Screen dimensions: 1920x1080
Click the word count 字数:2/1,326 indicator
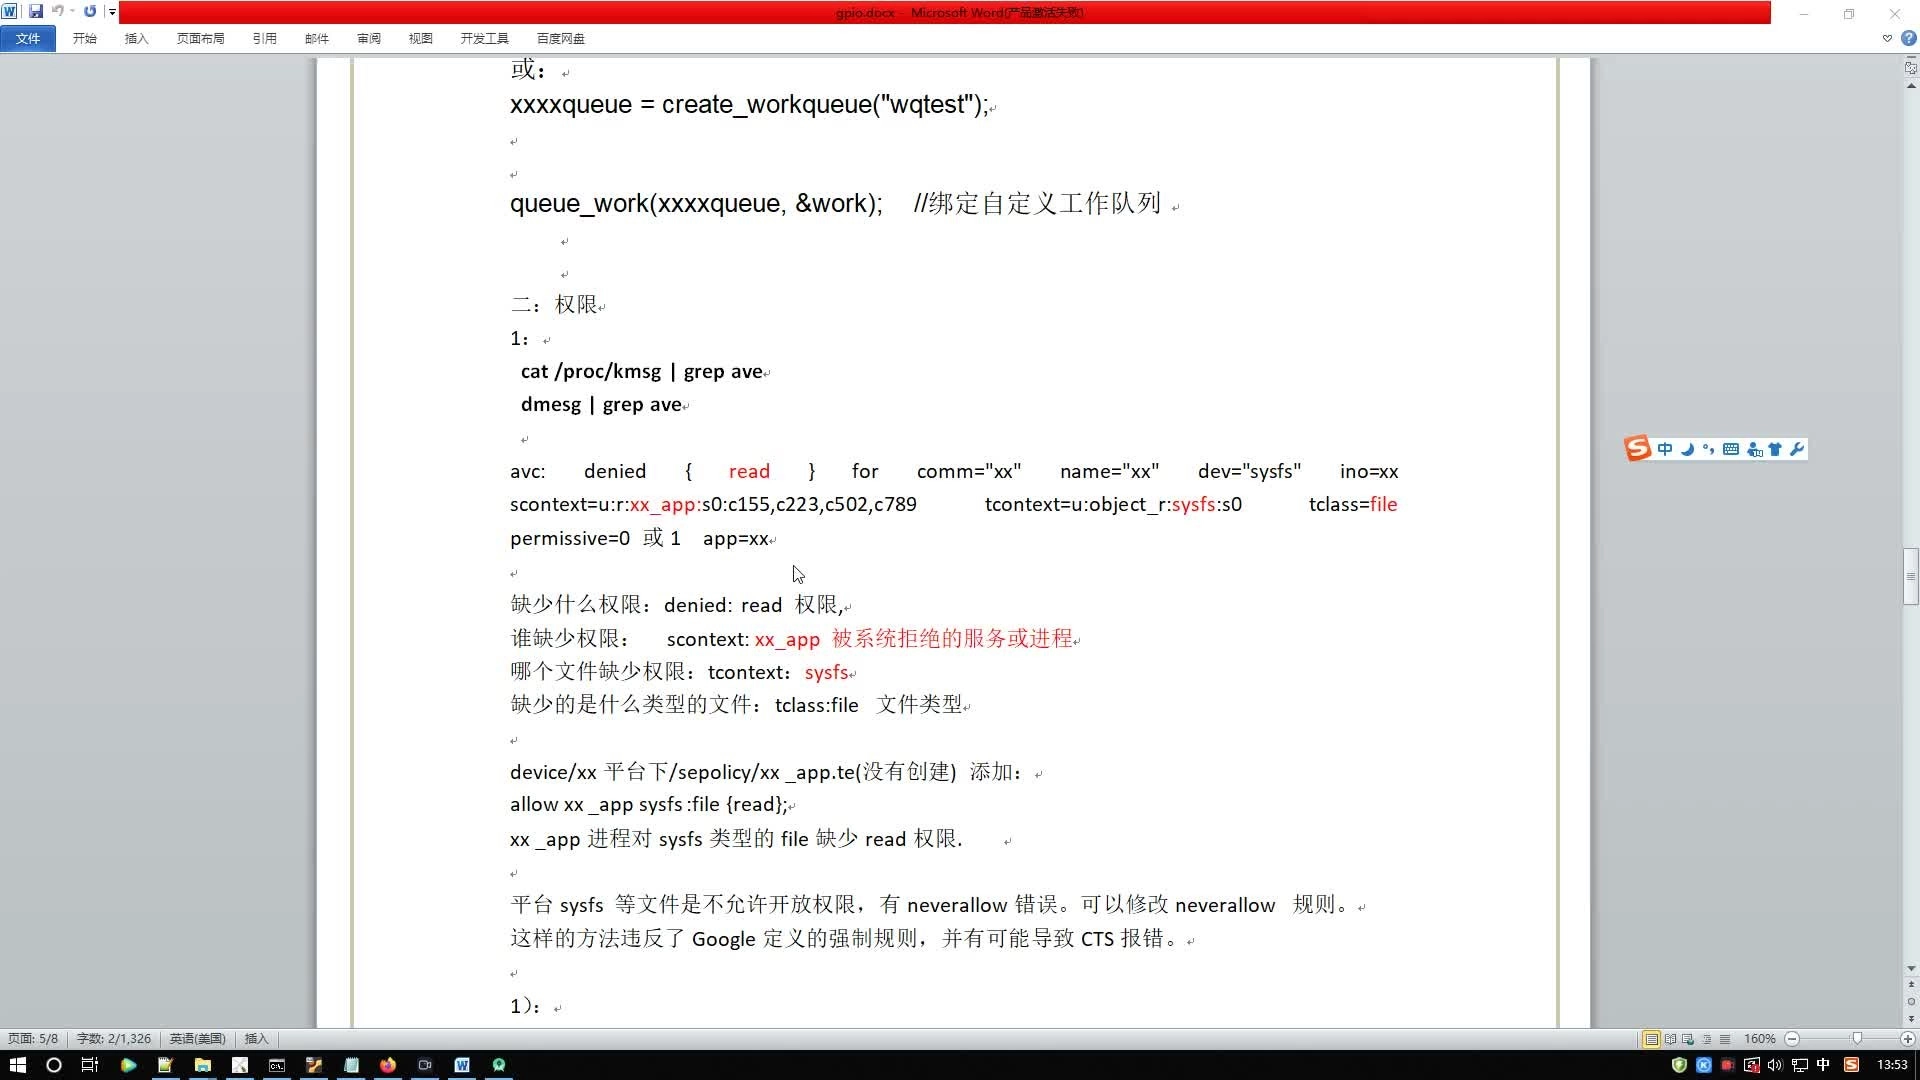point(113,1039)
